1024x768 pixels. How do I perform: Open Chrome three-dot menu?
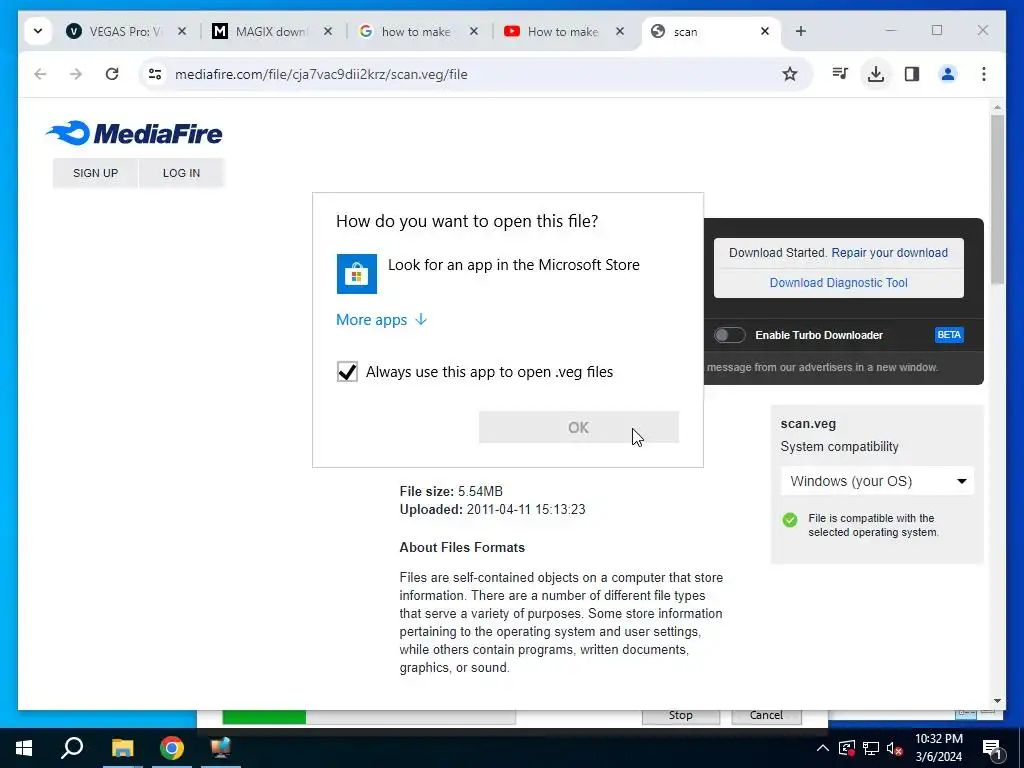point(984,74)
